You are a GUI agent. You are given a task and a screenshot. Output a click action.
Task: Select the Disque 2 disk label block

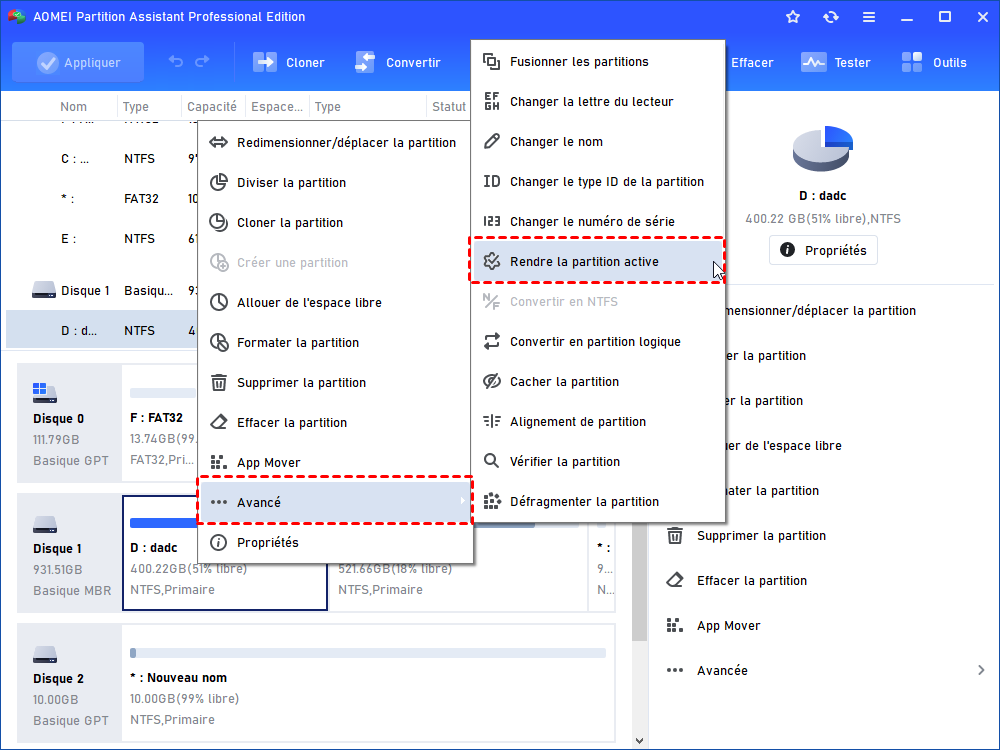coord(70,682)
